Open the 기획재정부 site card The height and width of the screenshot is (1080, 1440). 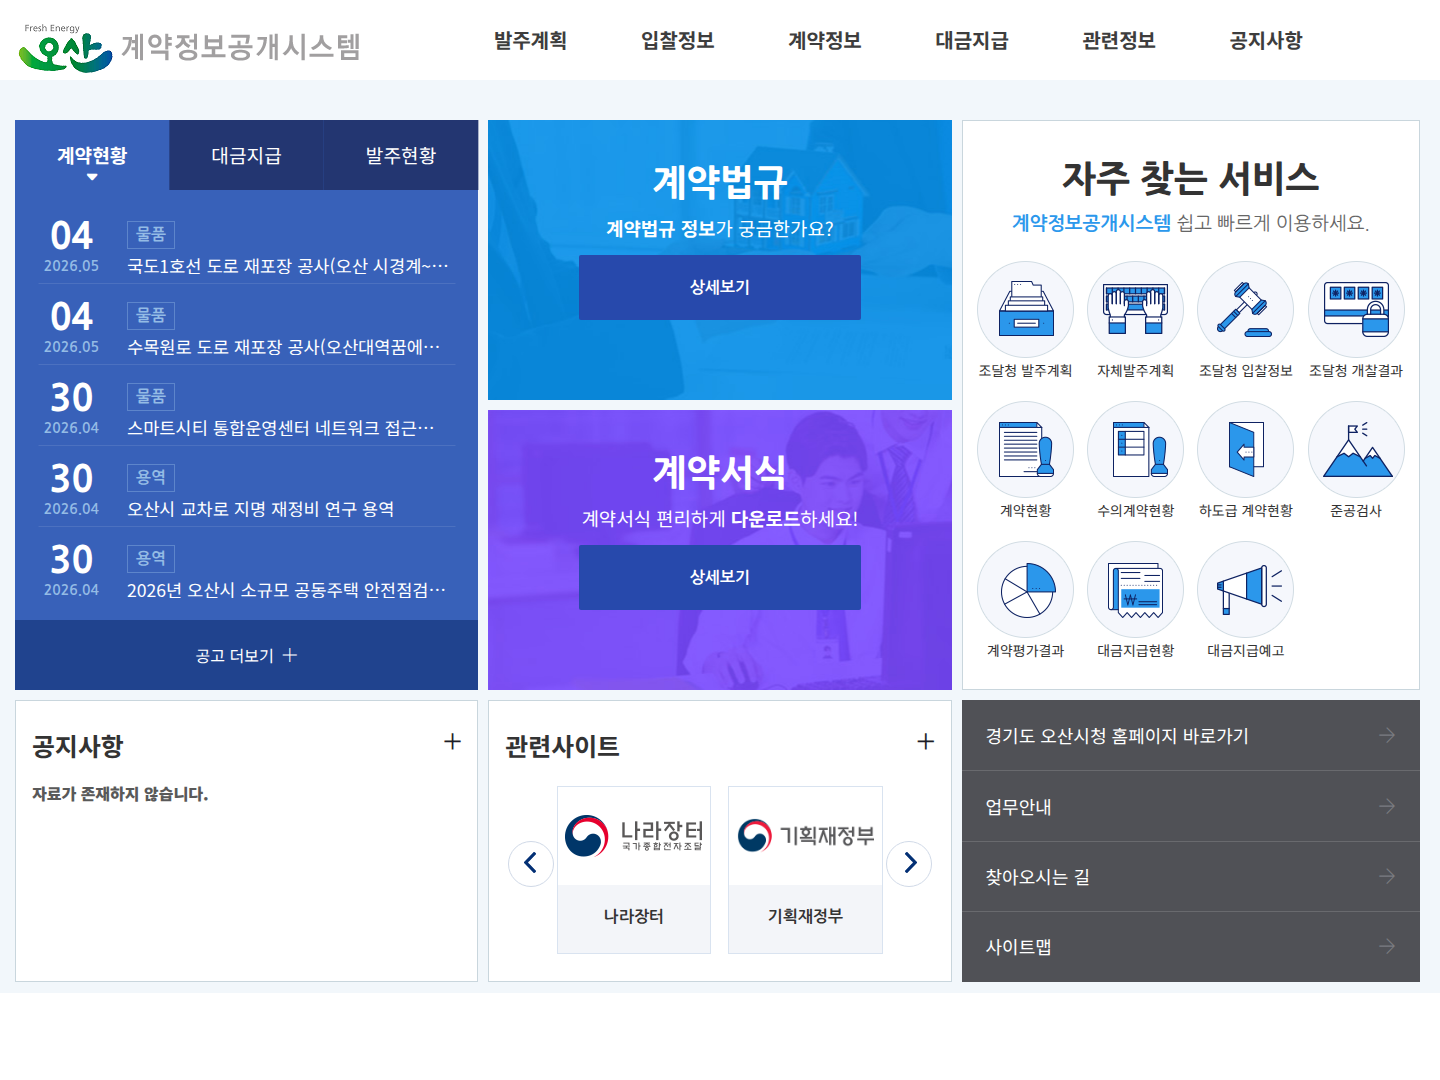tap(805, 870)
